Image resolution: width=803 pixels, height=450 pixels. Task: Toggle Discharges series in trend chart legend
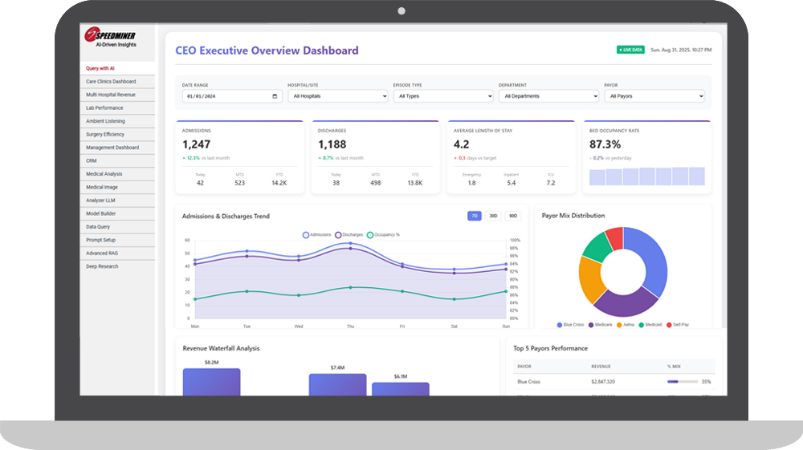coord(339,235)
